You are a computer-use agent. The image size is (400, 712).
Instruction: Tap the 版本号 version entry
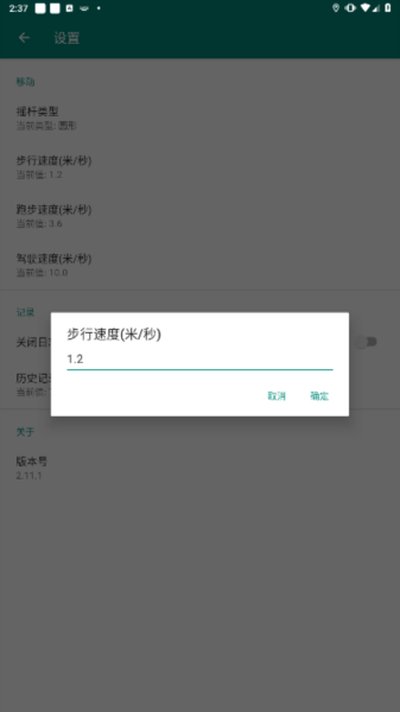[200, 468]
